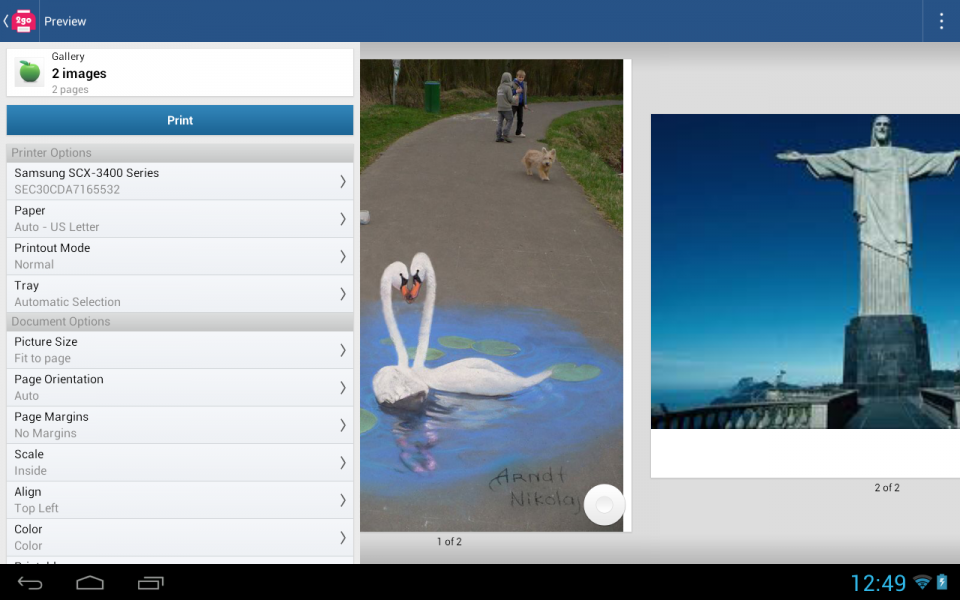The width and height of the screenshot is (960, 600).
Task: Tap the battery status icon
Action: pyautogui.click(x=942, y=583)
